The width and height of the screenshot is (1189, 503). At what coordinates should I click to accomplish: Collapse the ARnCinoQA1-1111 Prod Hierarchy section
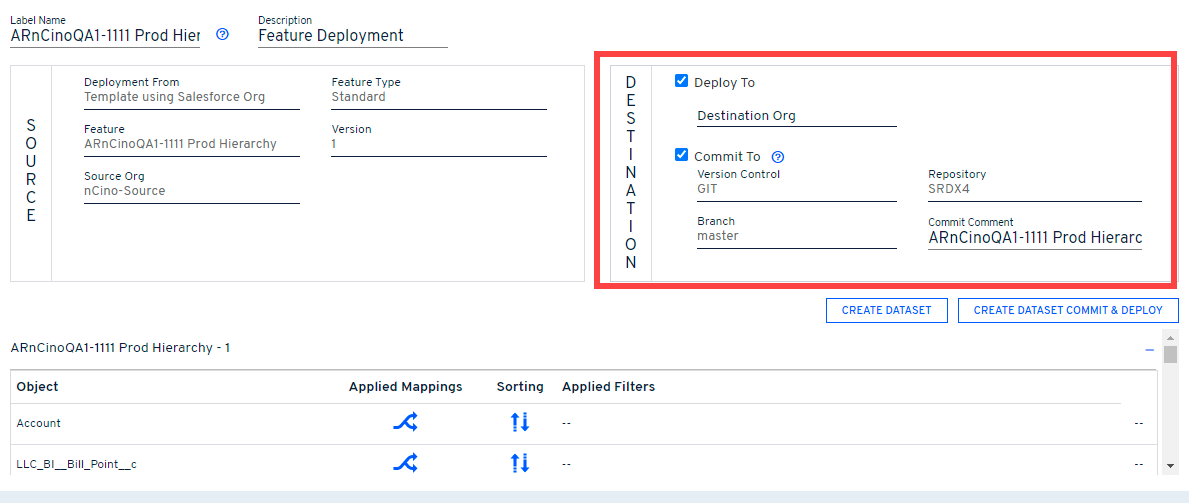click(x=1149, y=350)
